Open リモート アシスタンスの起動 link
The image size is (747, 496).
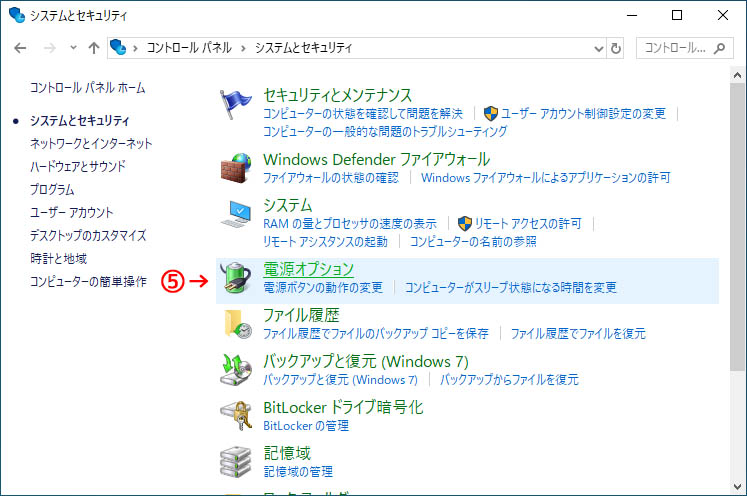(325, 242)
